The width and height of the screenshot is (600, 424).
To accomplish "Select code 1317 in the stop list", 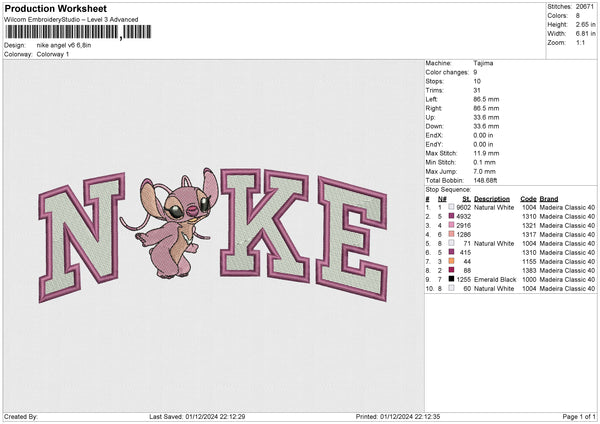I will [x=529, y=234].
